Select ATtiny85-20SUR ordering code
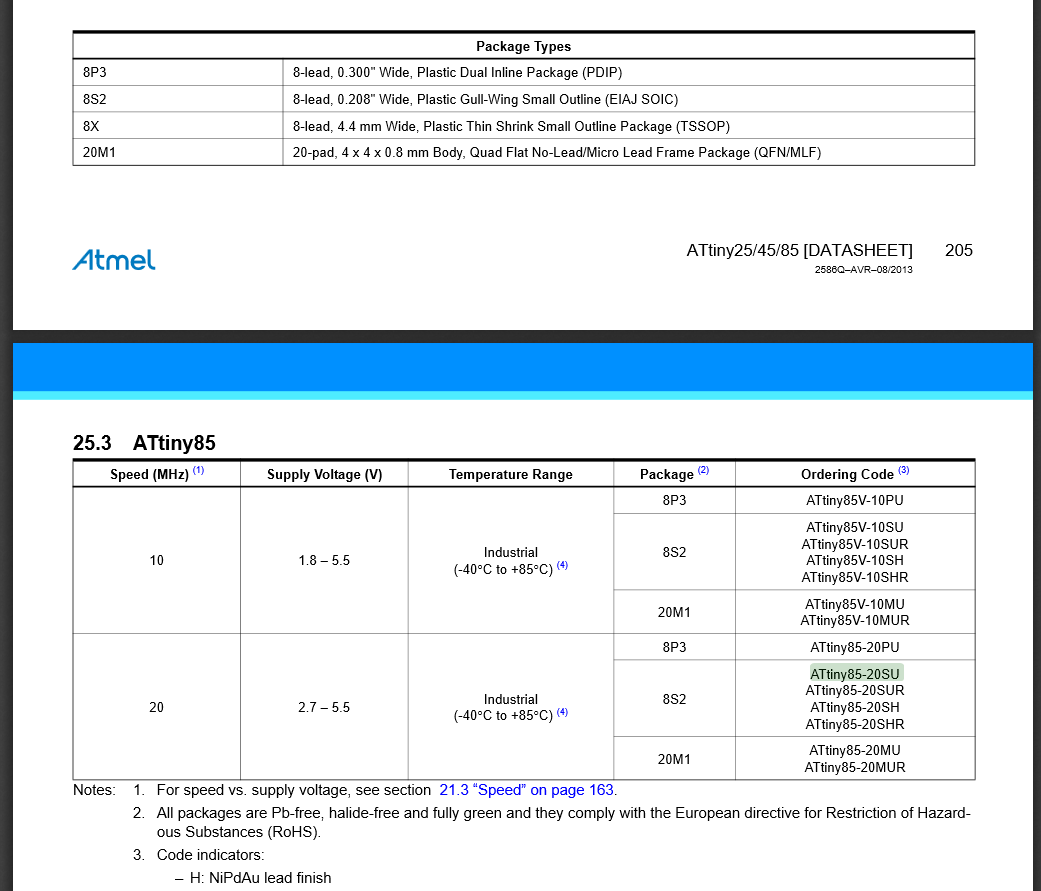Image resolution: width=1041 pixels, height=891 pixels. tap(855, 690)
